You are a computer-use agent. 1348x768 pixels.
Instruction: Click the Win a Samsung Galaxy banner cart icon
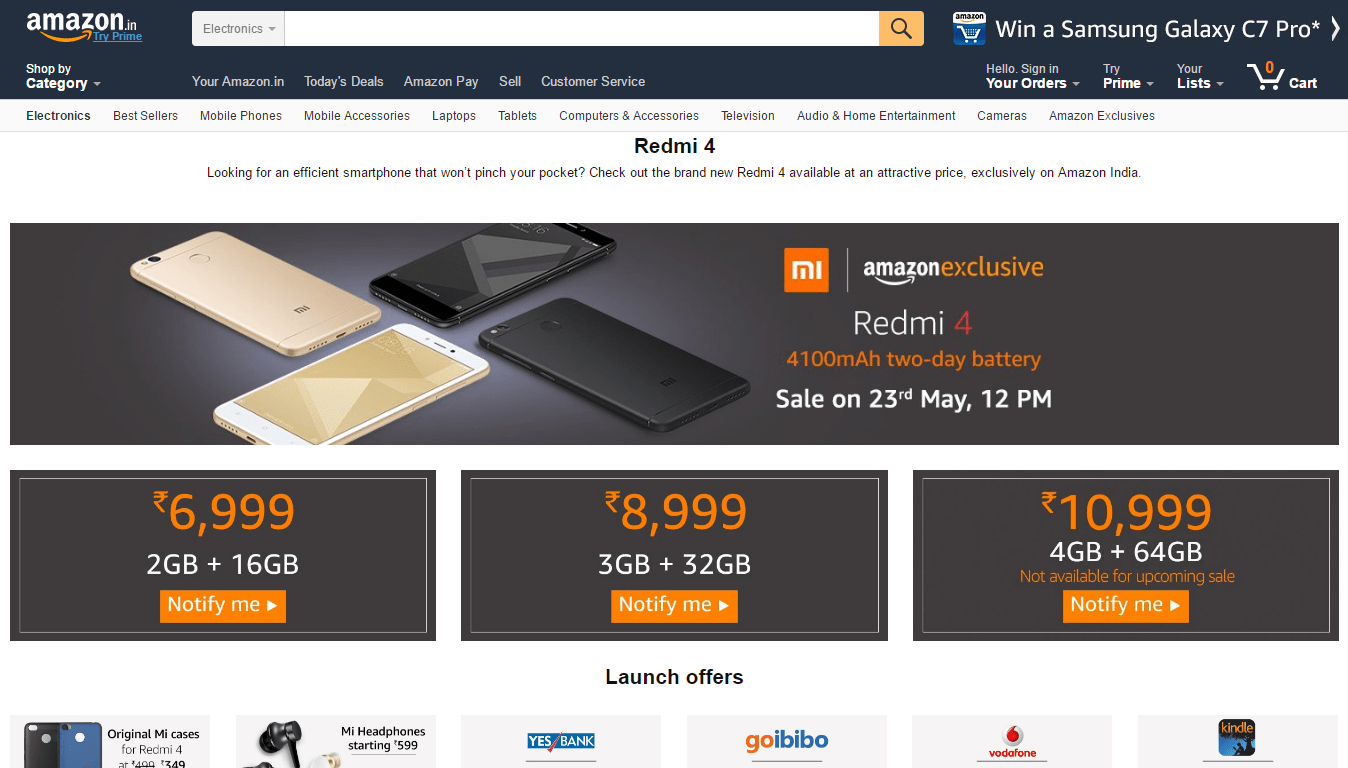point(969,29)
